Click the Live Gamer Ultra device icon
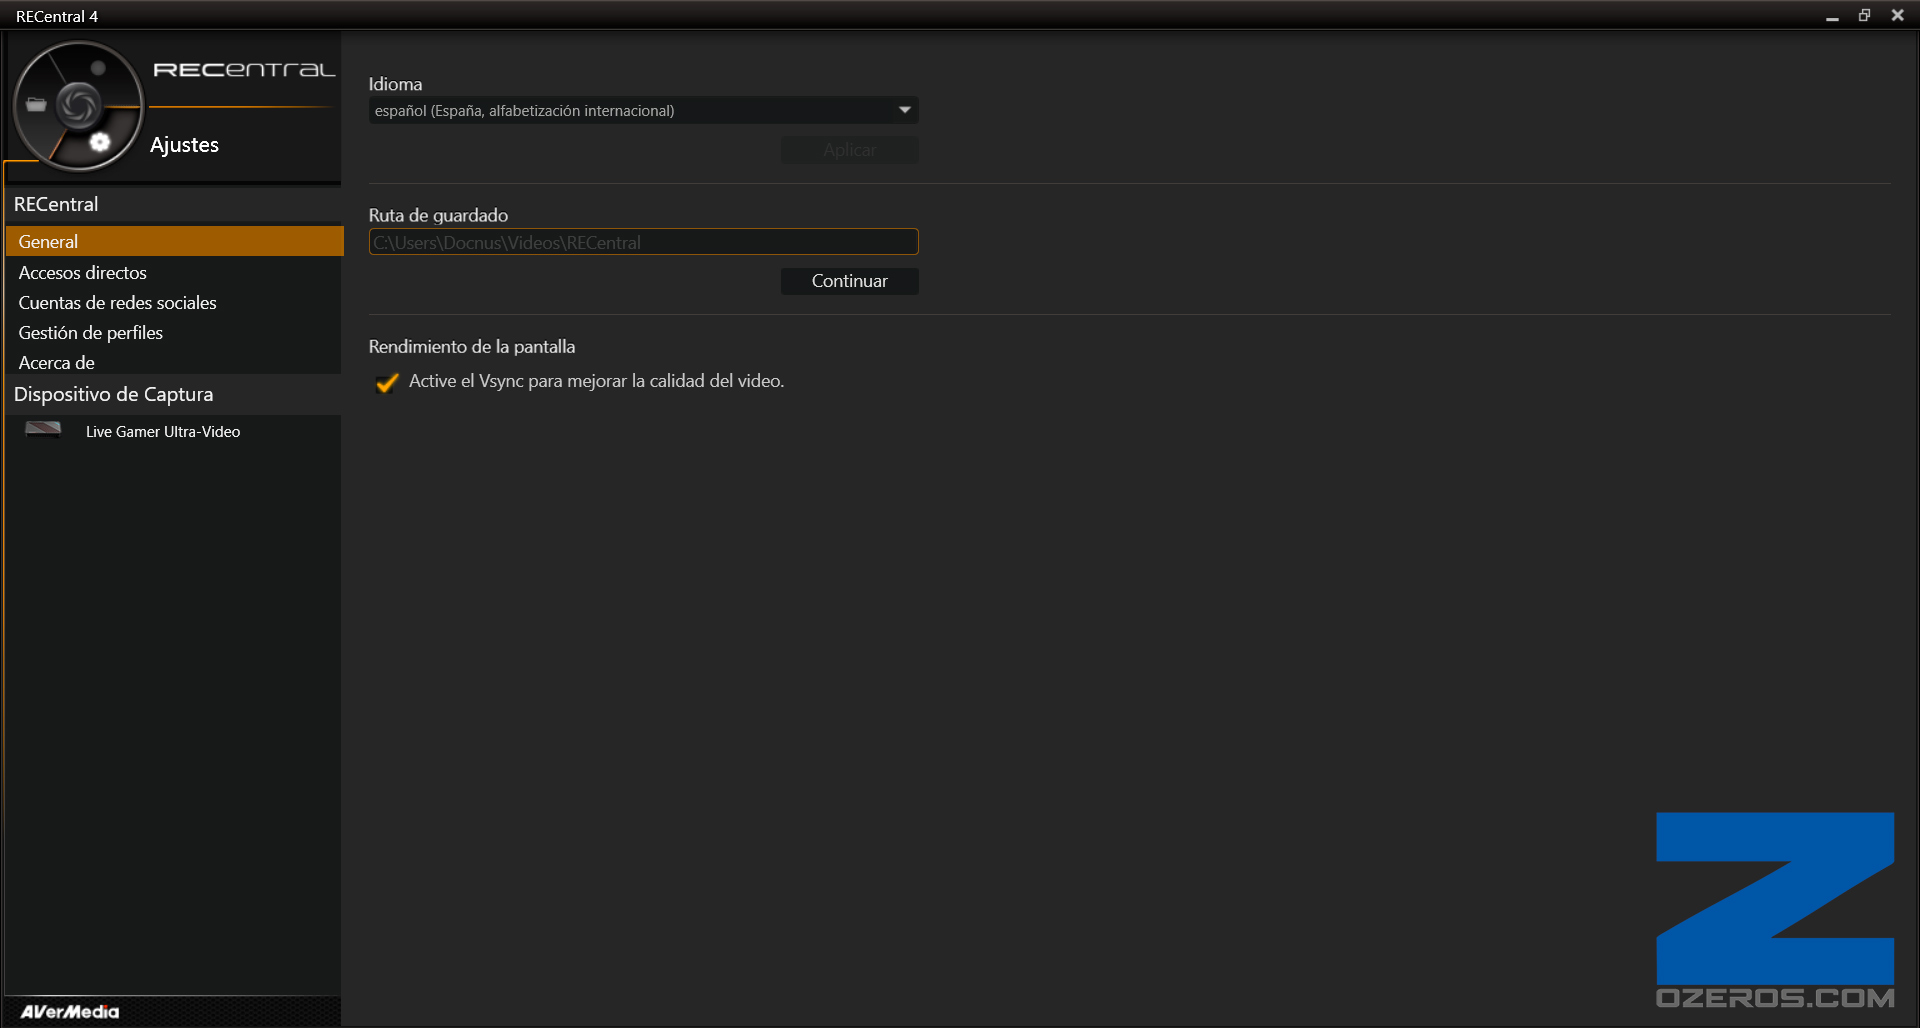Image resolution: width=1920 pixels, height=1028 pixels. [x=43, y=430]
